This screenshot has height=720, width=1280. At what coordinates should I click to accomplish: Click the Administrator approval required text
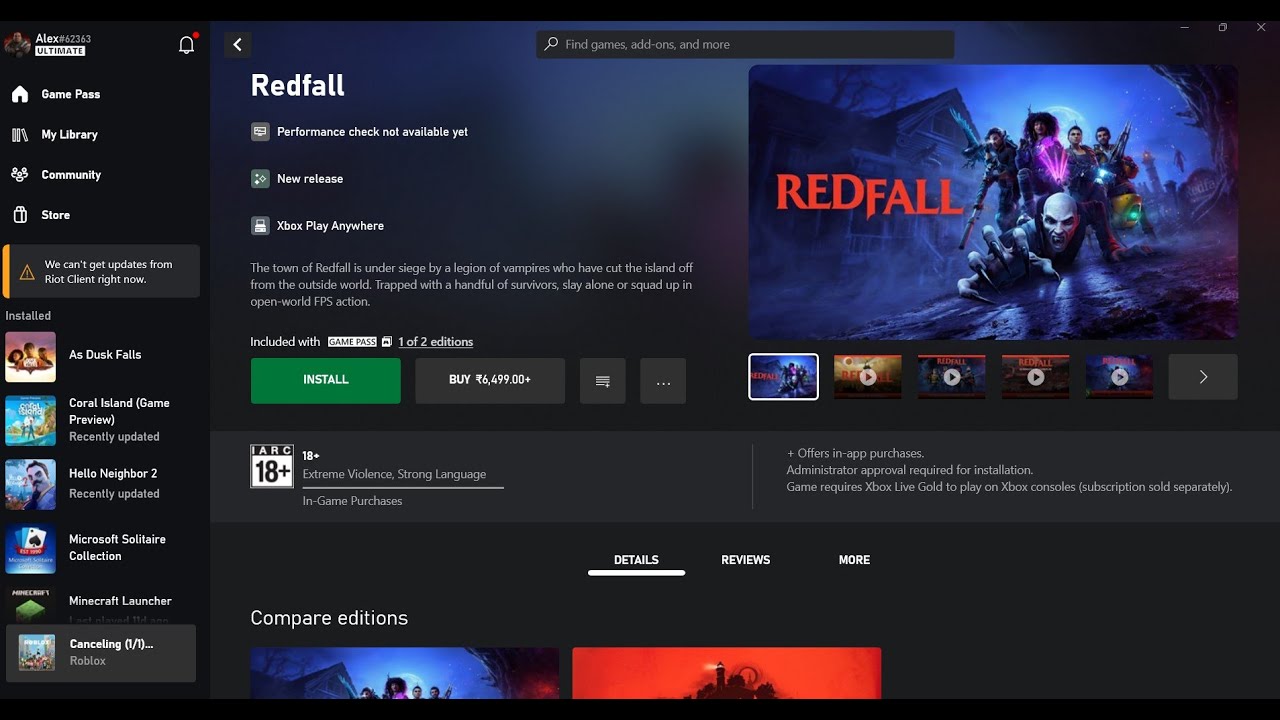tap(910, 470)
